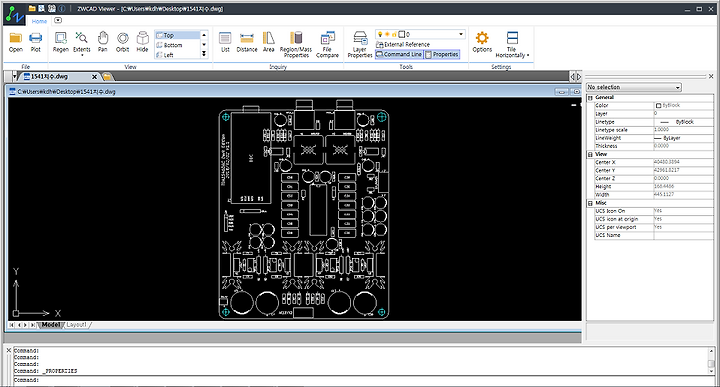
Task: Click the command line input field
Action: (x=360, y=380)
